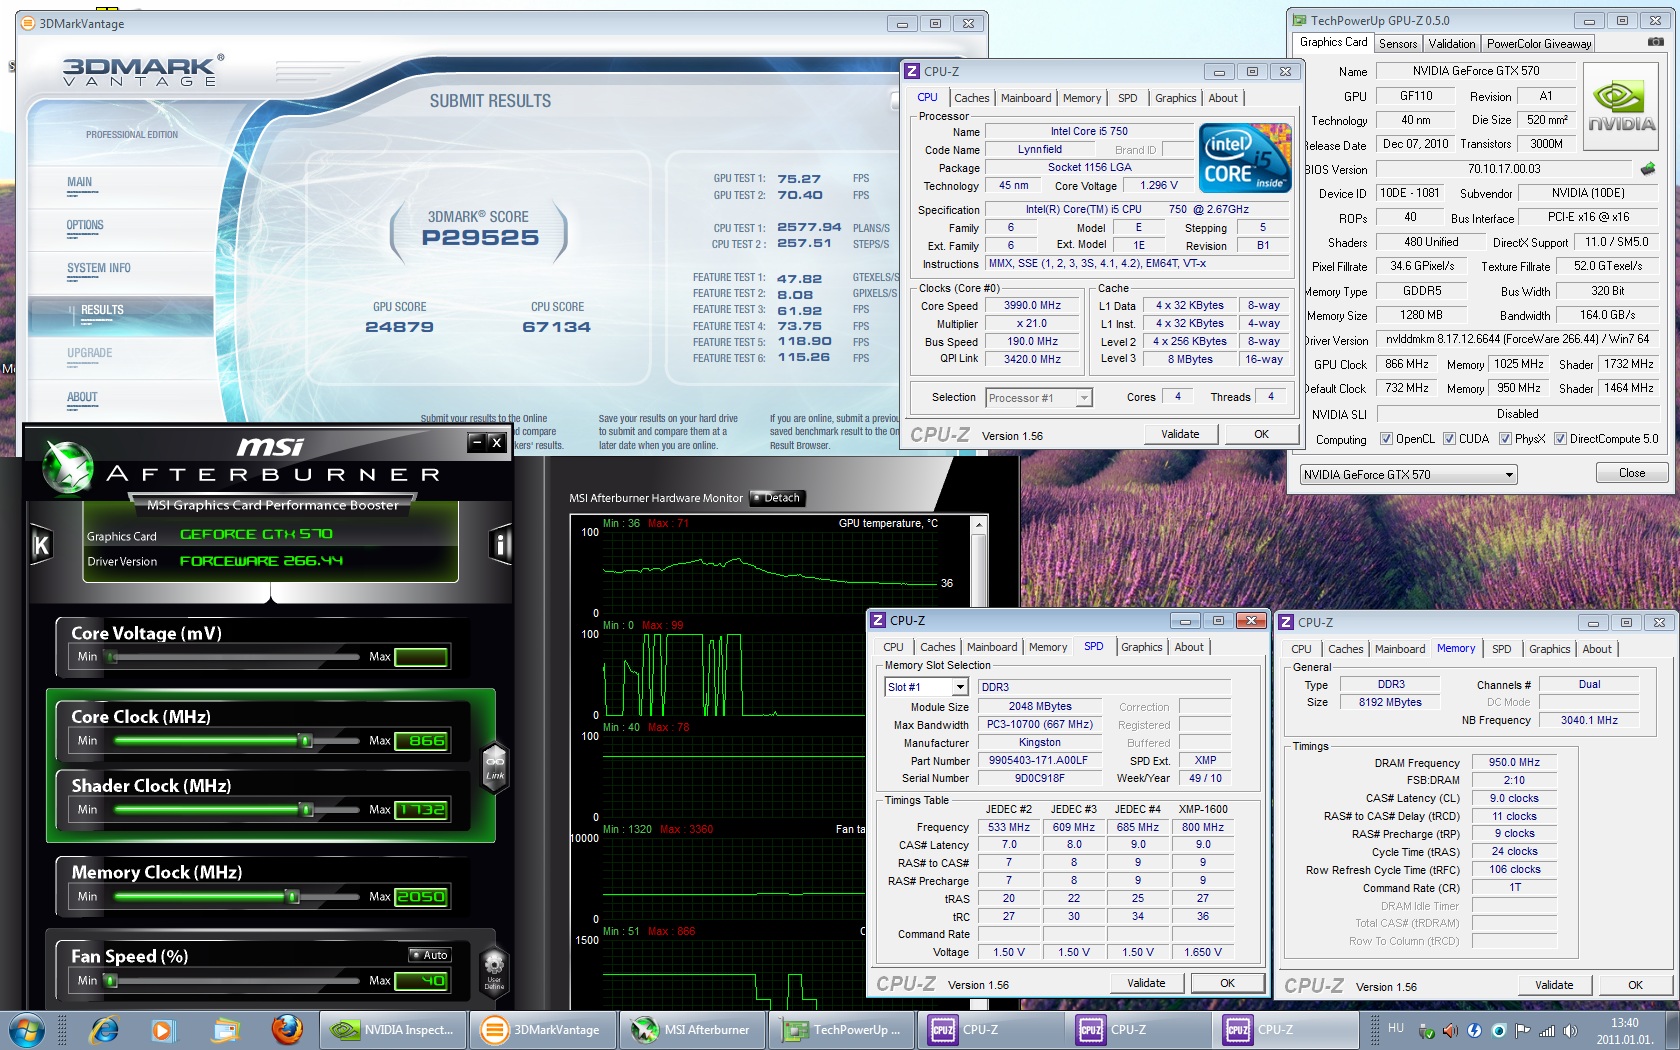This screenshot has height=1050, width=1680.
Task: Open OPTIONS in 3DMark Vantage sidebar
Action: [85, 225]
